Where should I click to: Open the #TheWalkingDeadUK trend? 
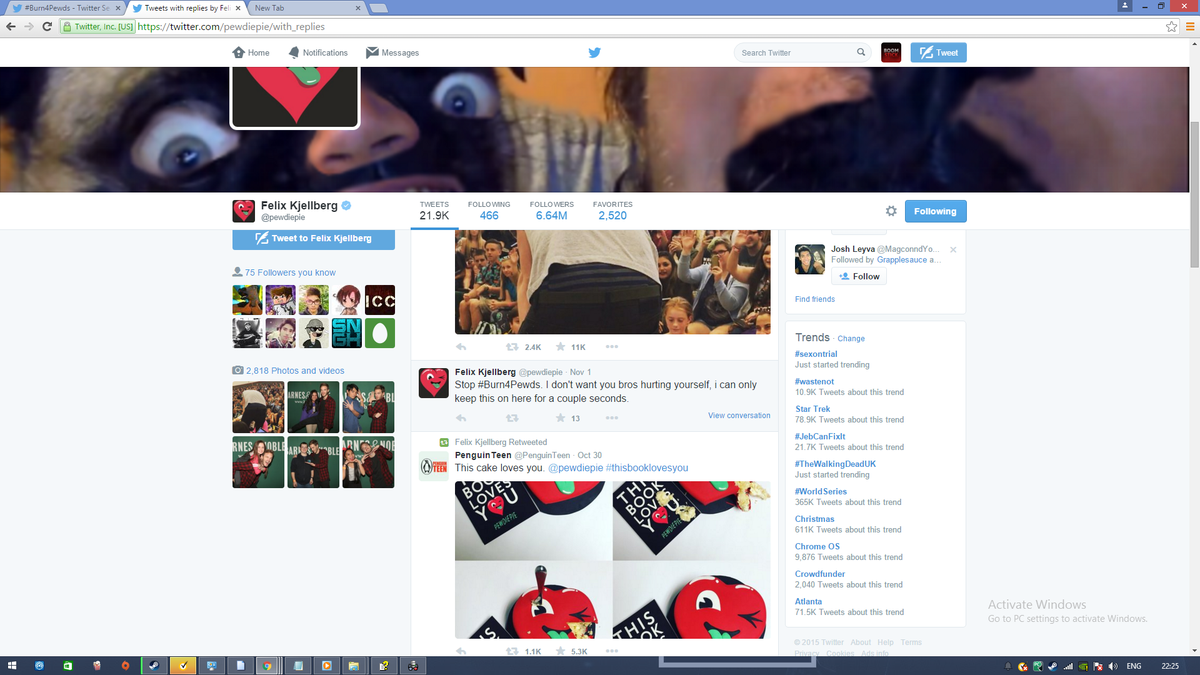click(835, 464)
